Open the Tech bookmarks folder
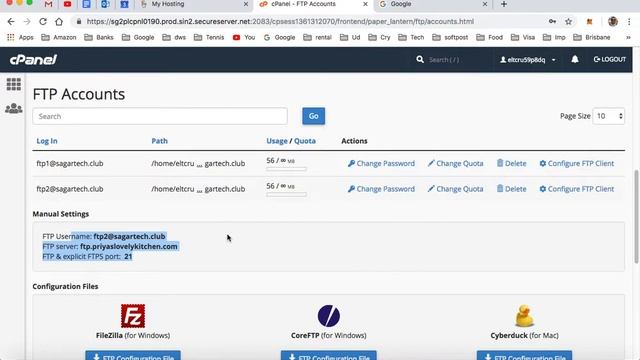 tap(411, 37)
